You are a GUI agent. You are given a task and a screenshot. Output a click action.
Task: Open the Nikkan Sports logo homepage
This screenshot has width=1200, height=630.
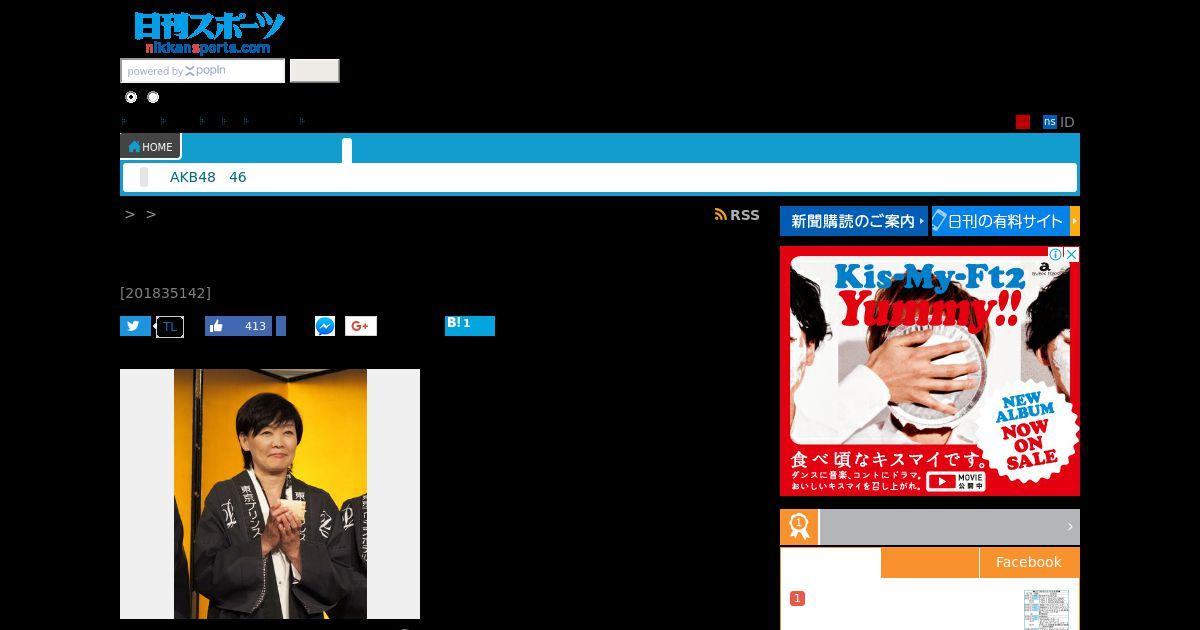[x=209, y=33]
